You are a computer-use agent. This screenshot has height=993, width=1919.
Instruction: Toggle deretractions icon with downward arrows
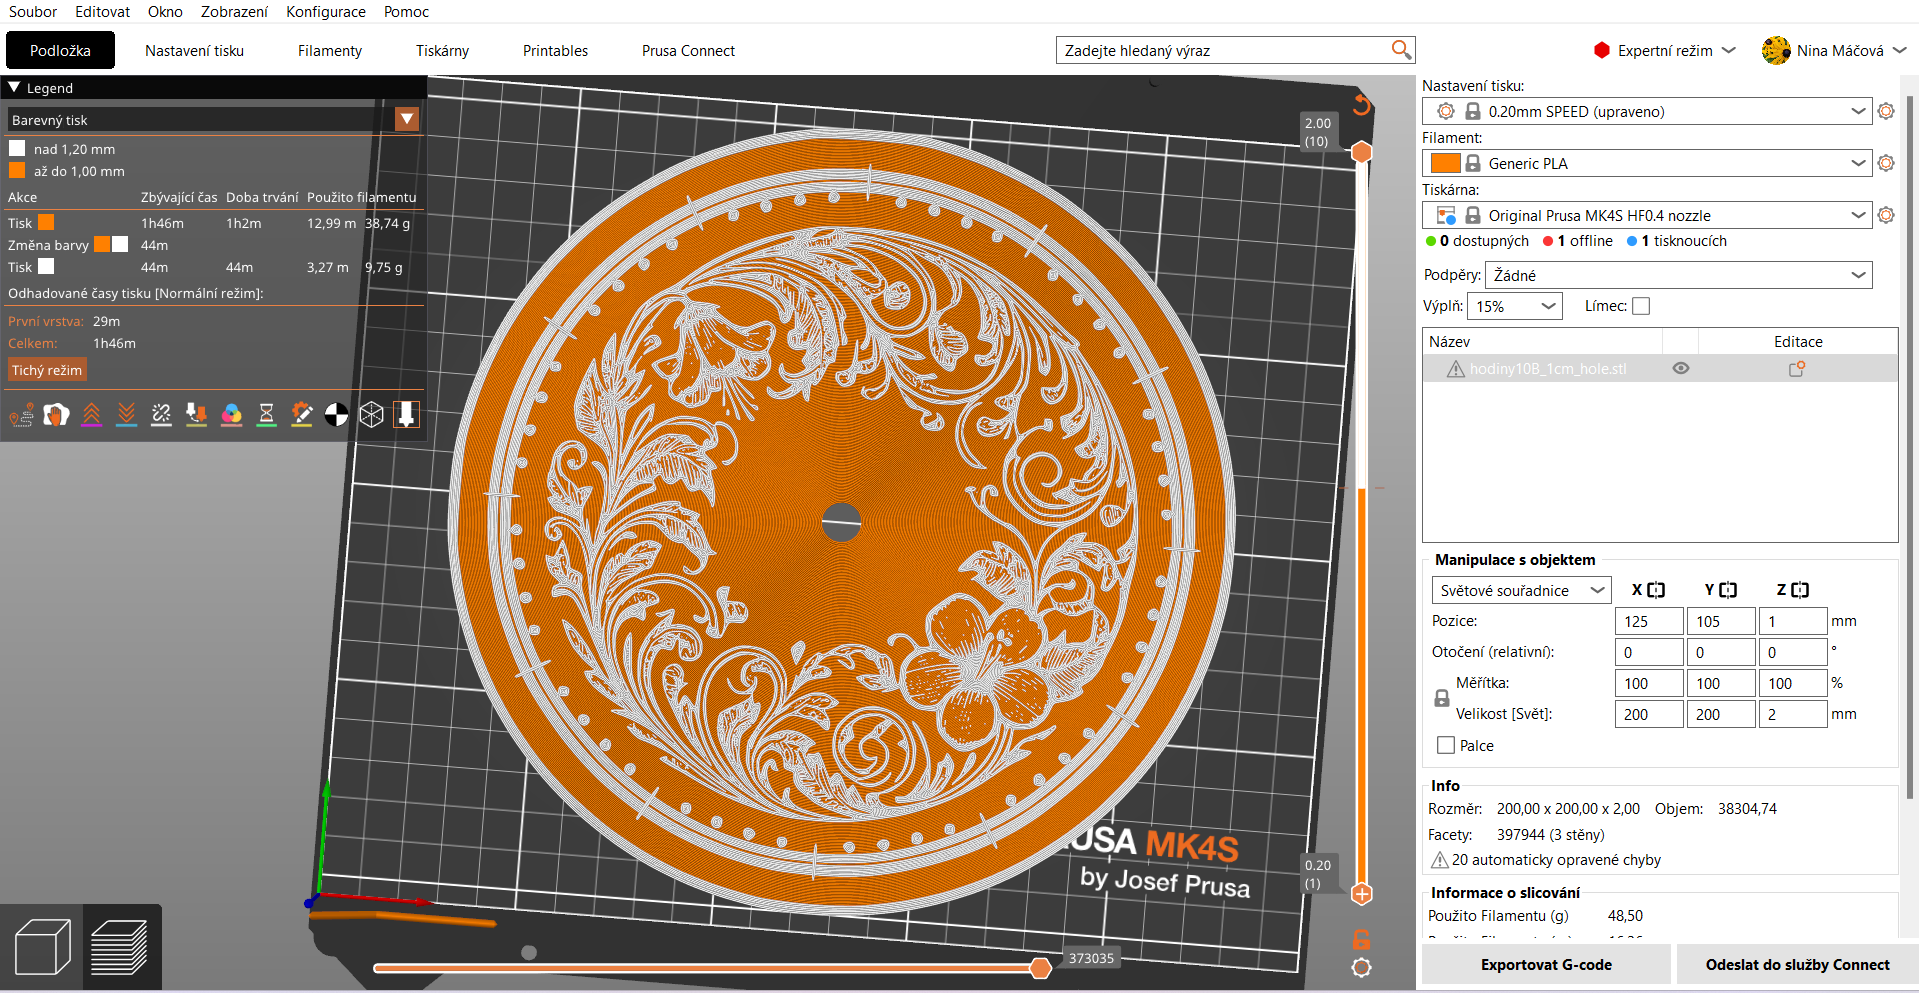[126, 415]
